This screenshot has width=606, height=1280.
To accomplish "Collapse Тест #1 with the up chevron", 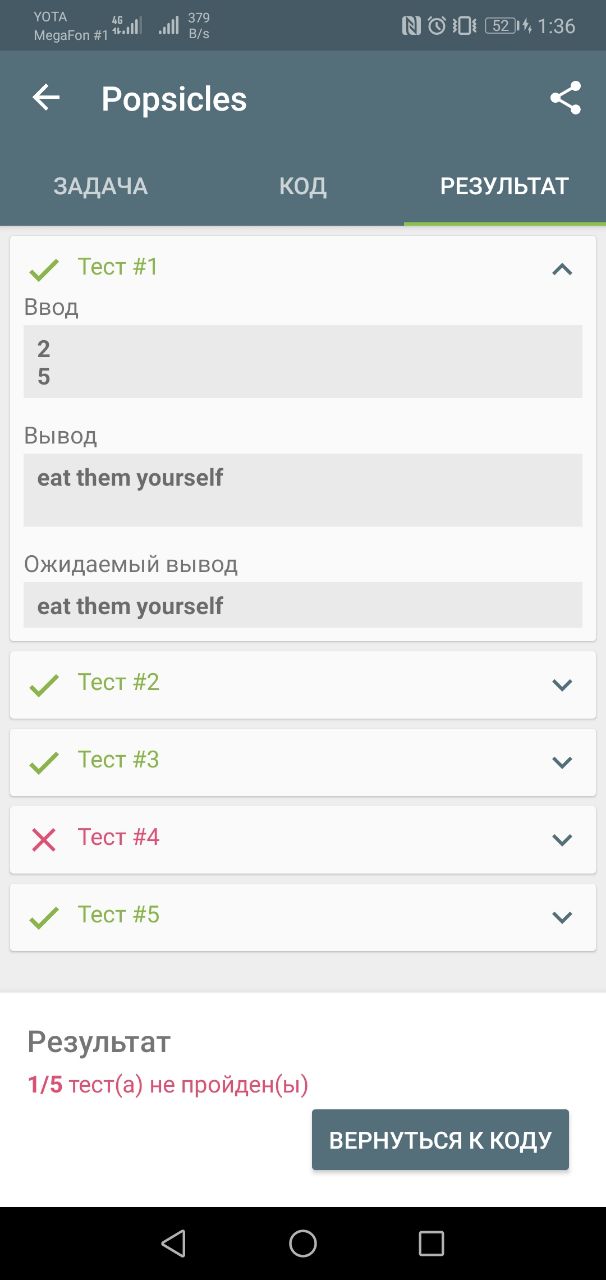I will pos(562,268).
